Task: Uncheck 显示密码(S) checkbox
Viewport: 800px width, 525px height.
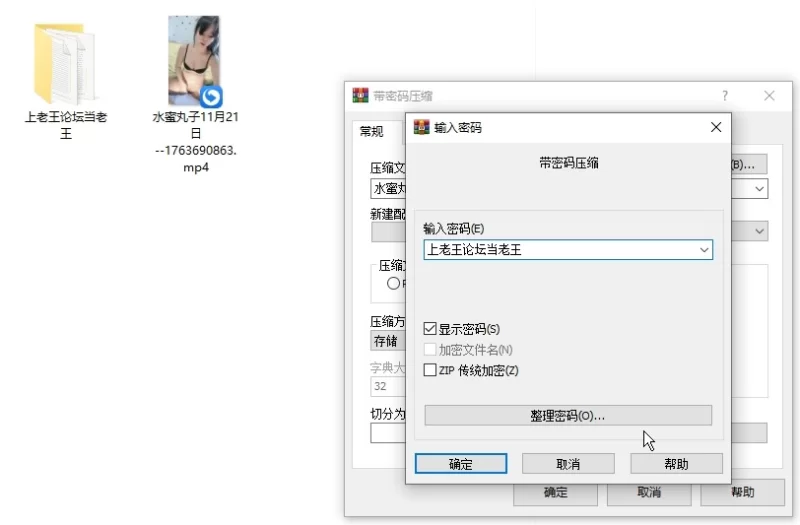Action: [430, 329]
